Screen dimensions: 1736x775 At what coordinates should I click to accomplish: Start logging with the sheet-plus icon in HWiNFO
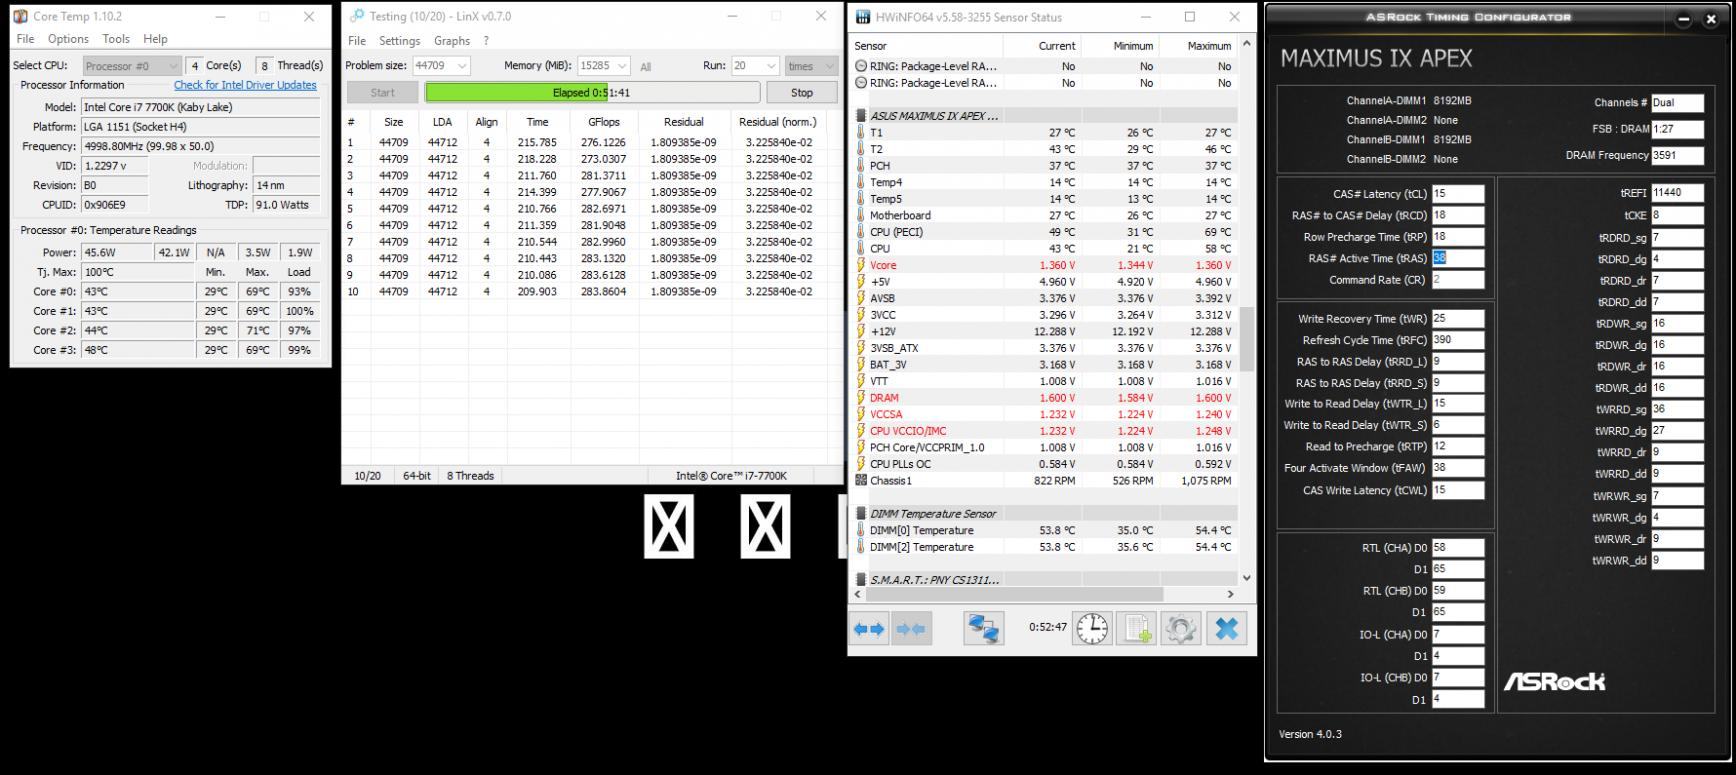click(1137, 628)
